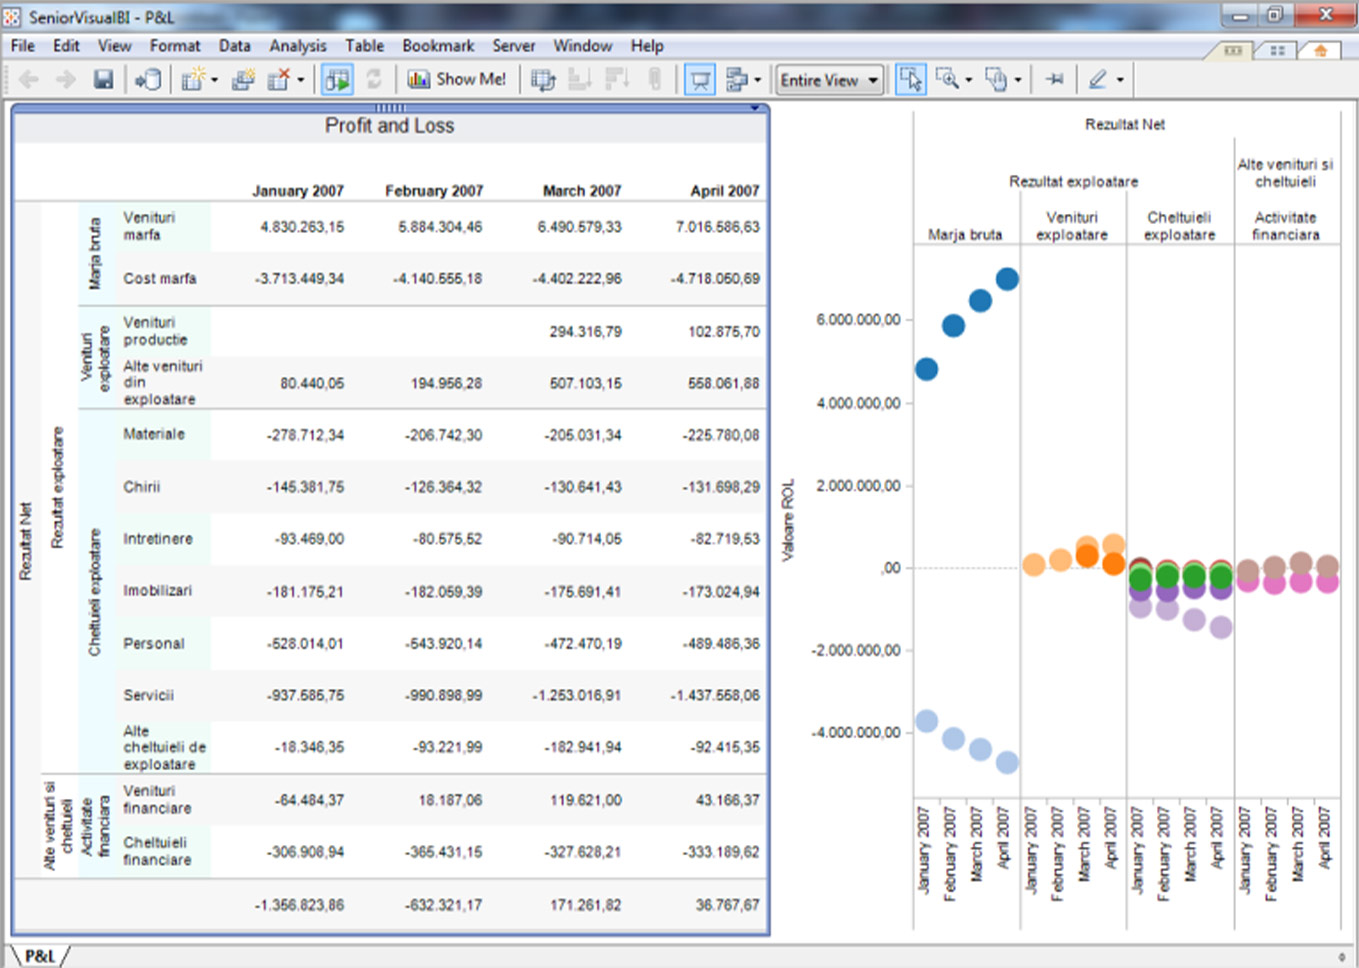Select the Cheltuieli financiare row label
The width and height of the screenshot is (1359, 968).
(157, 851)
